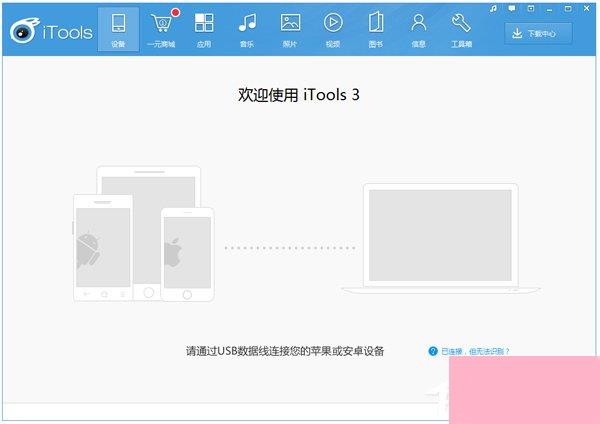
Task: Click the small music note icon in title bar
Action: 494,8
